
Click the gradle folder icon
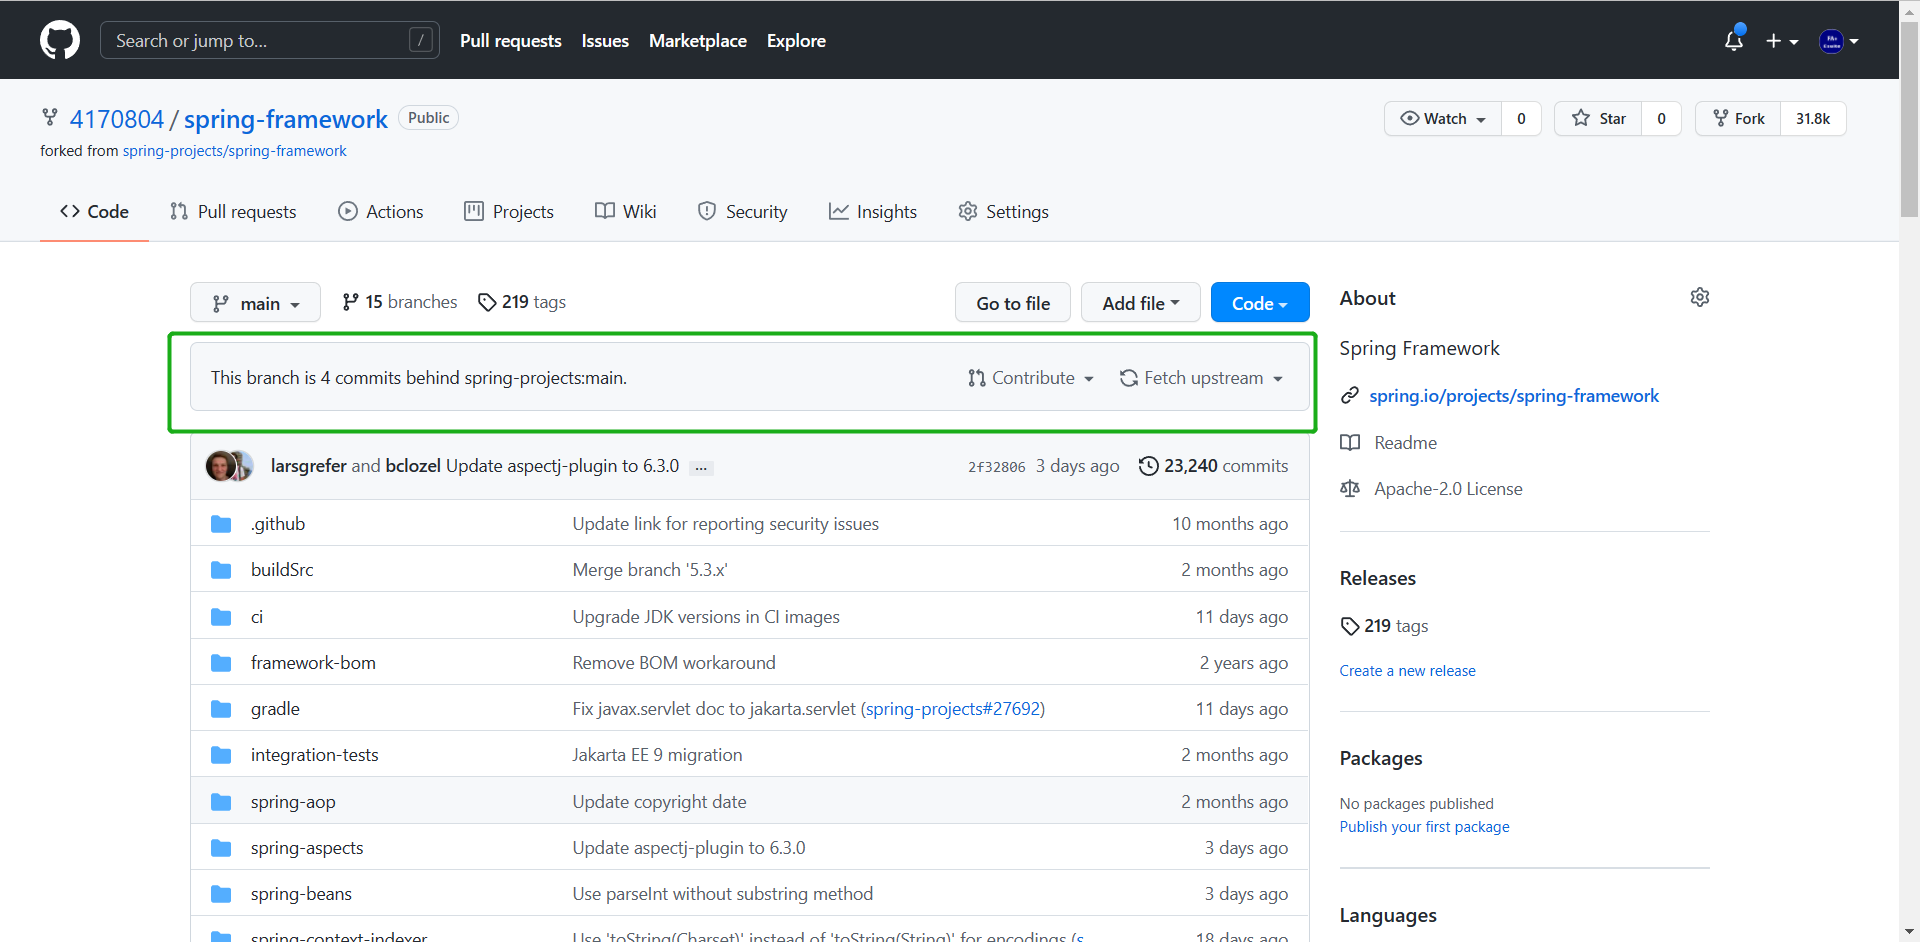[221, 709]
